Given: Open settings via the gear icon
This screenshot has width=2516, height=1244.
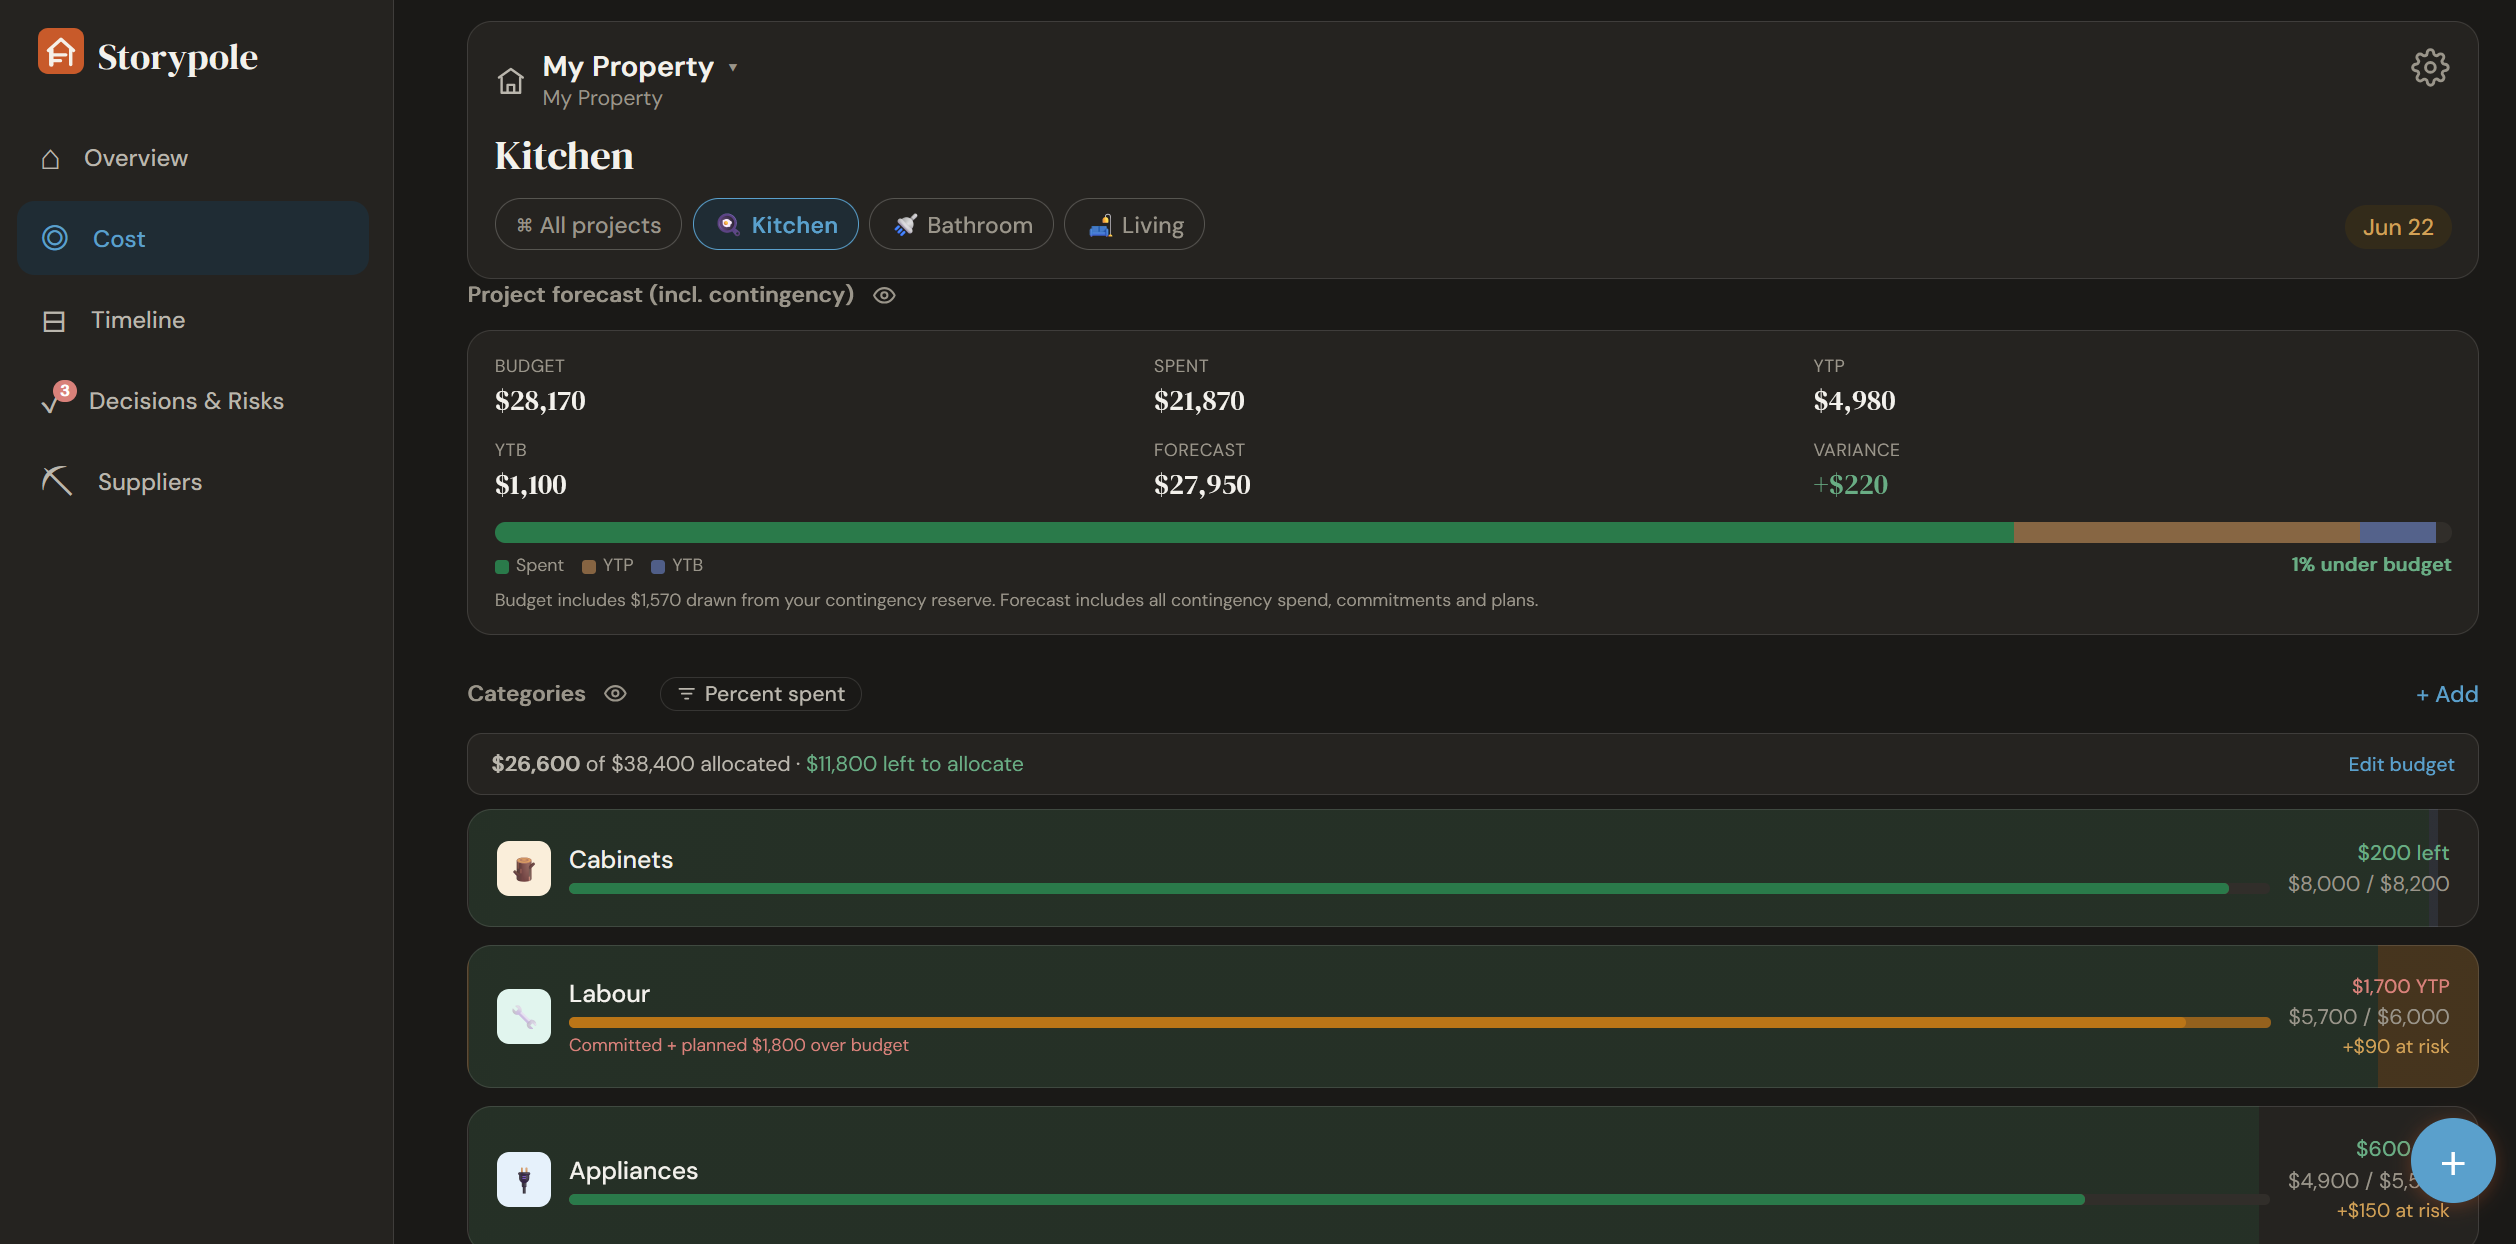Looking at the screenshot, I should [x=2430, y=68].
